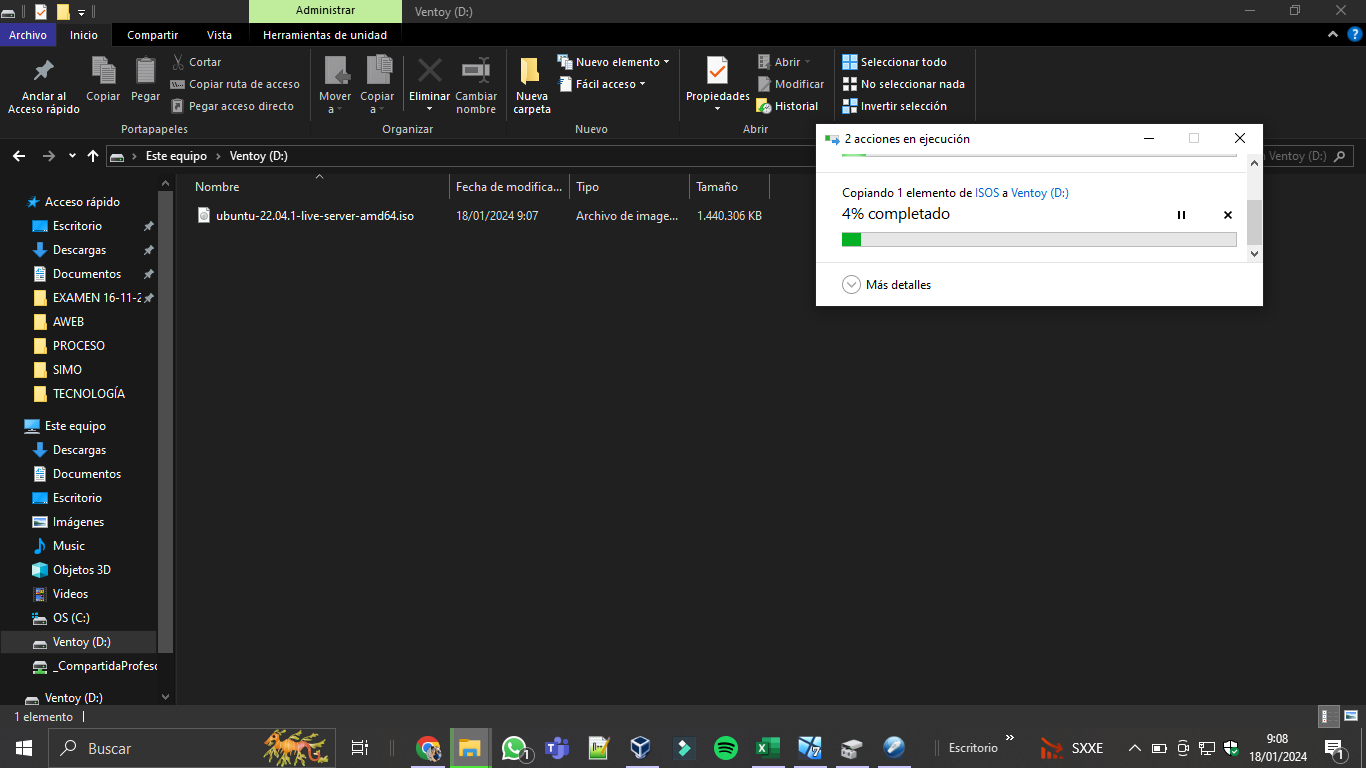Open Spotify from the taskbar
The height and width of the screenshot is (768, 1366).
pyautogui.click(x=725, y=748)
